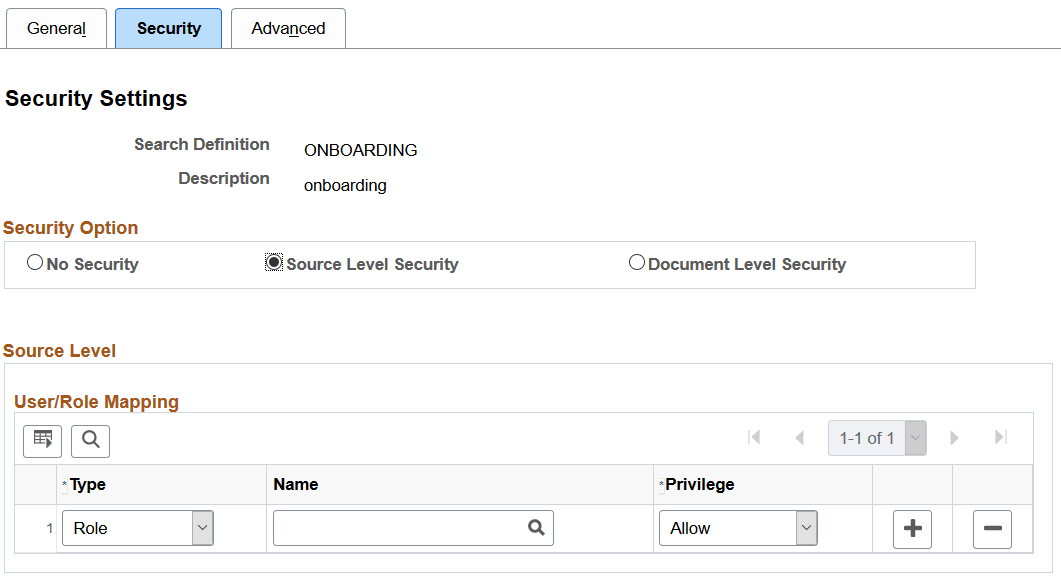Click the last-page pagination arrow
The width and height of the screenshot is (1061, 581).
click(x=999, y=437)
